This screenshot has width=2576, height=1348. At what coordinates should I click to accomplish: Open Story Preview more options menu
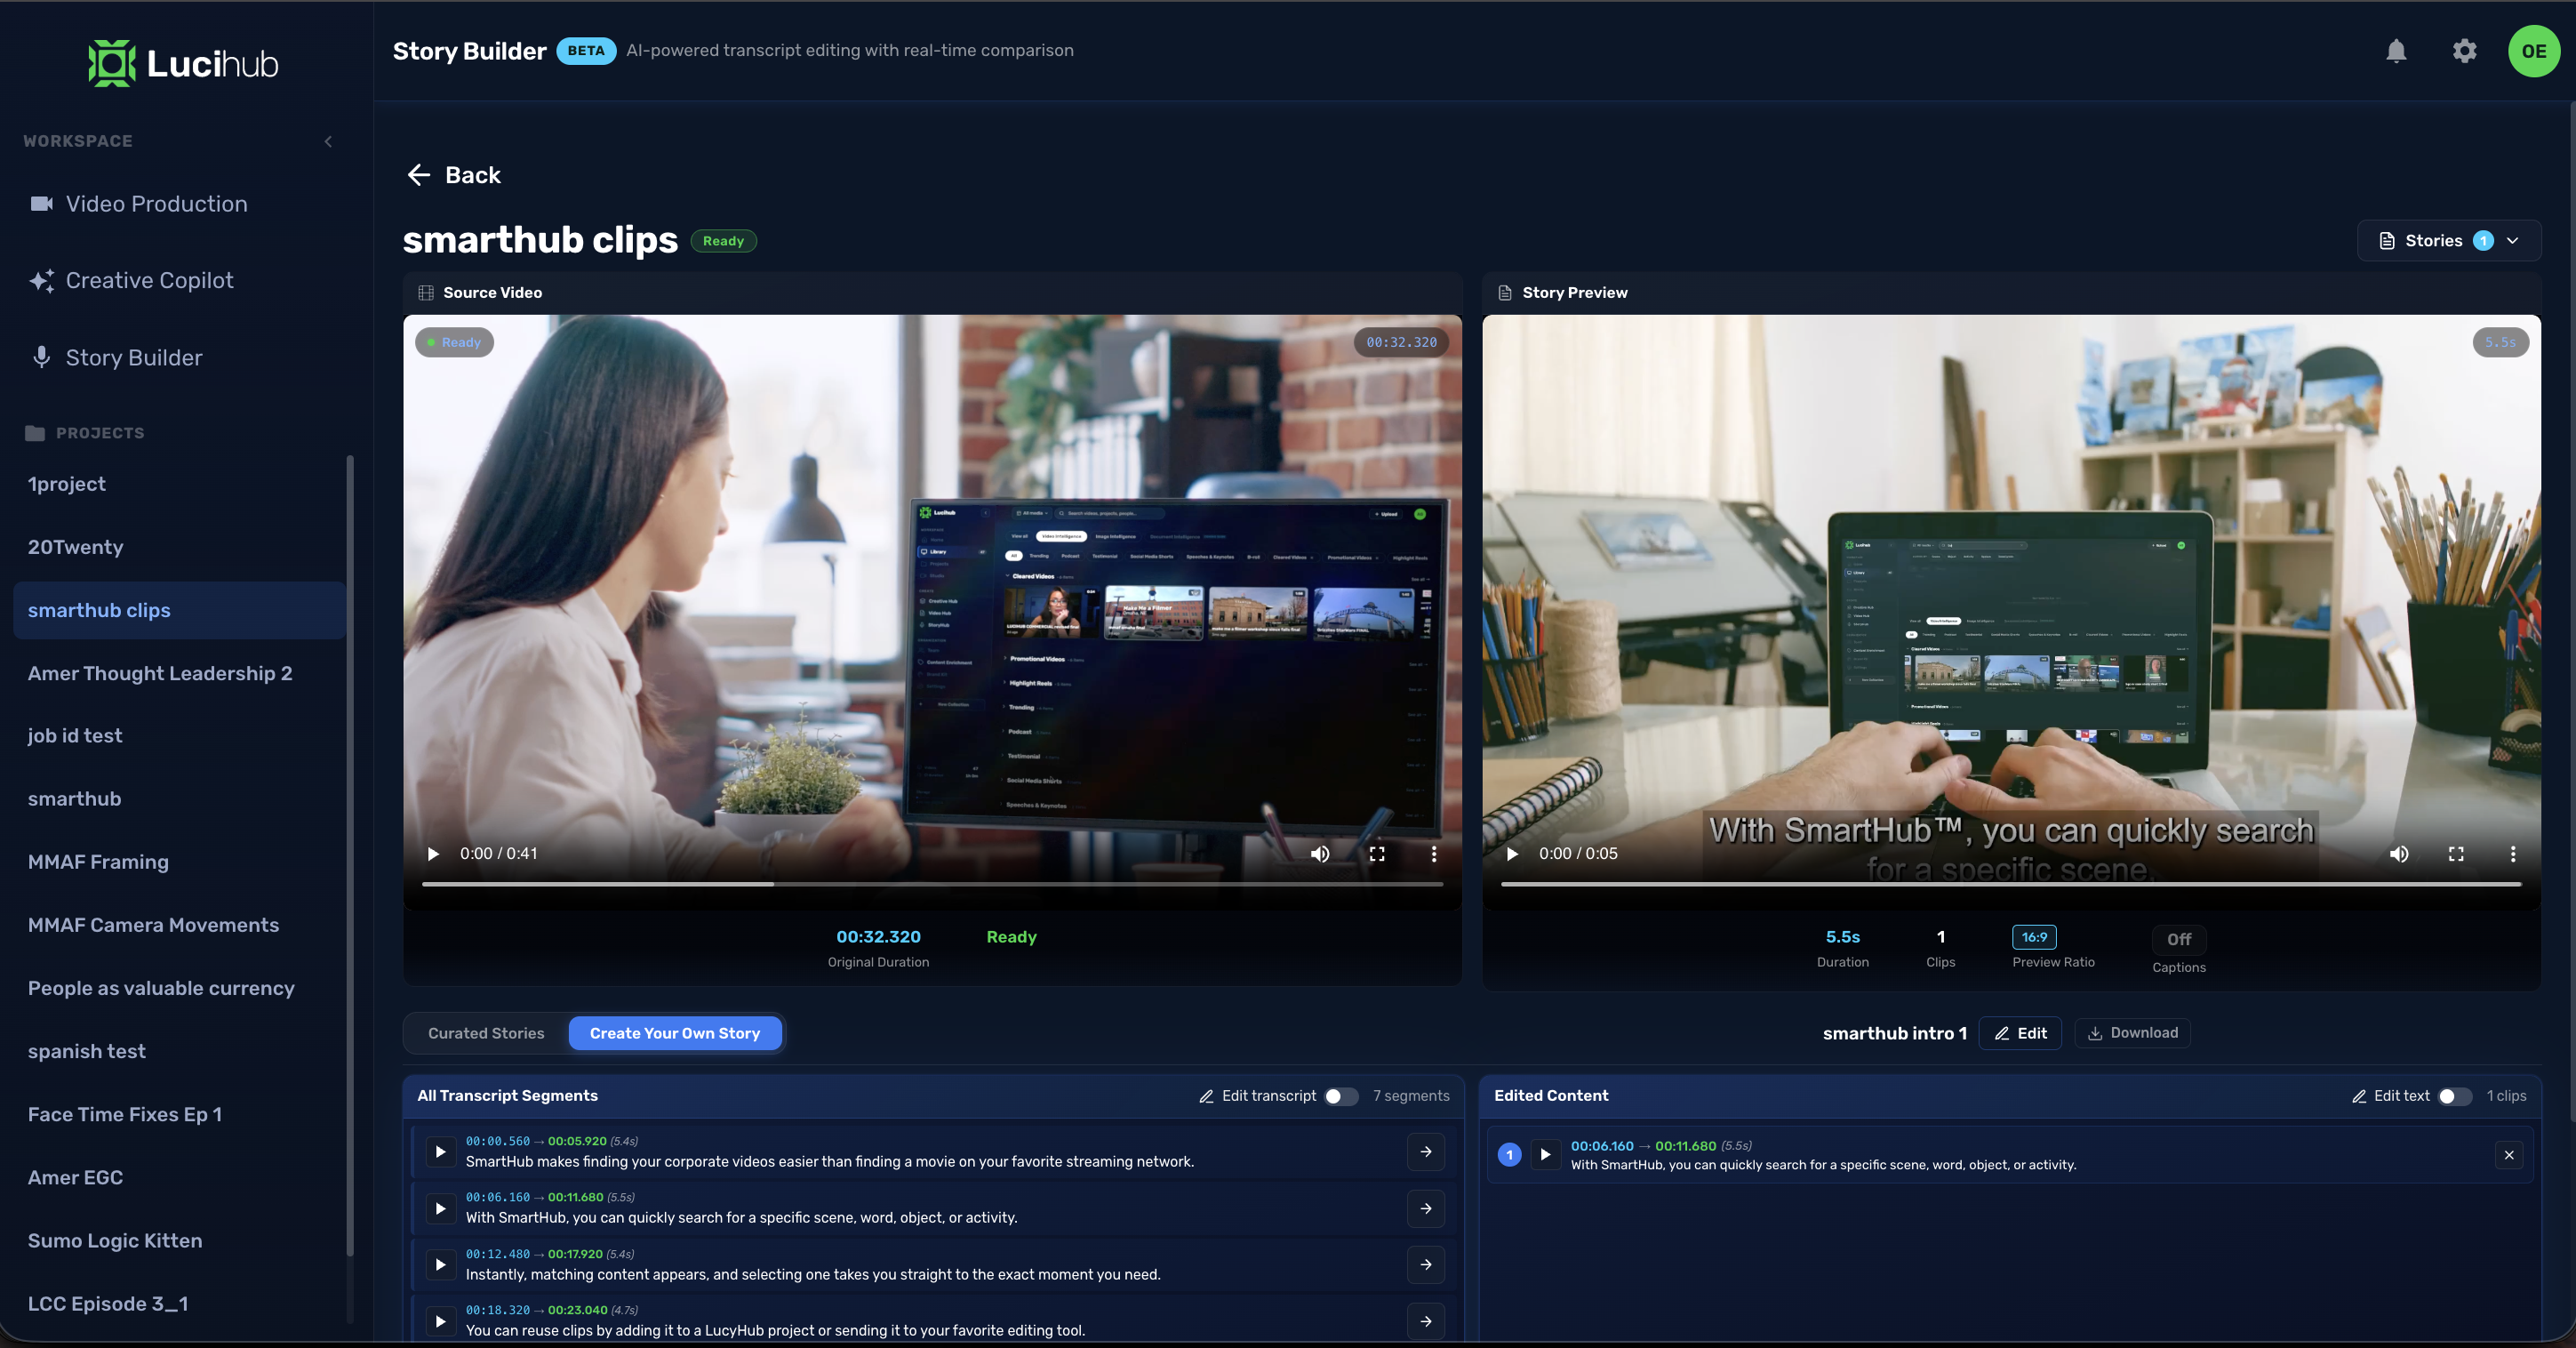pos(2513,854)
